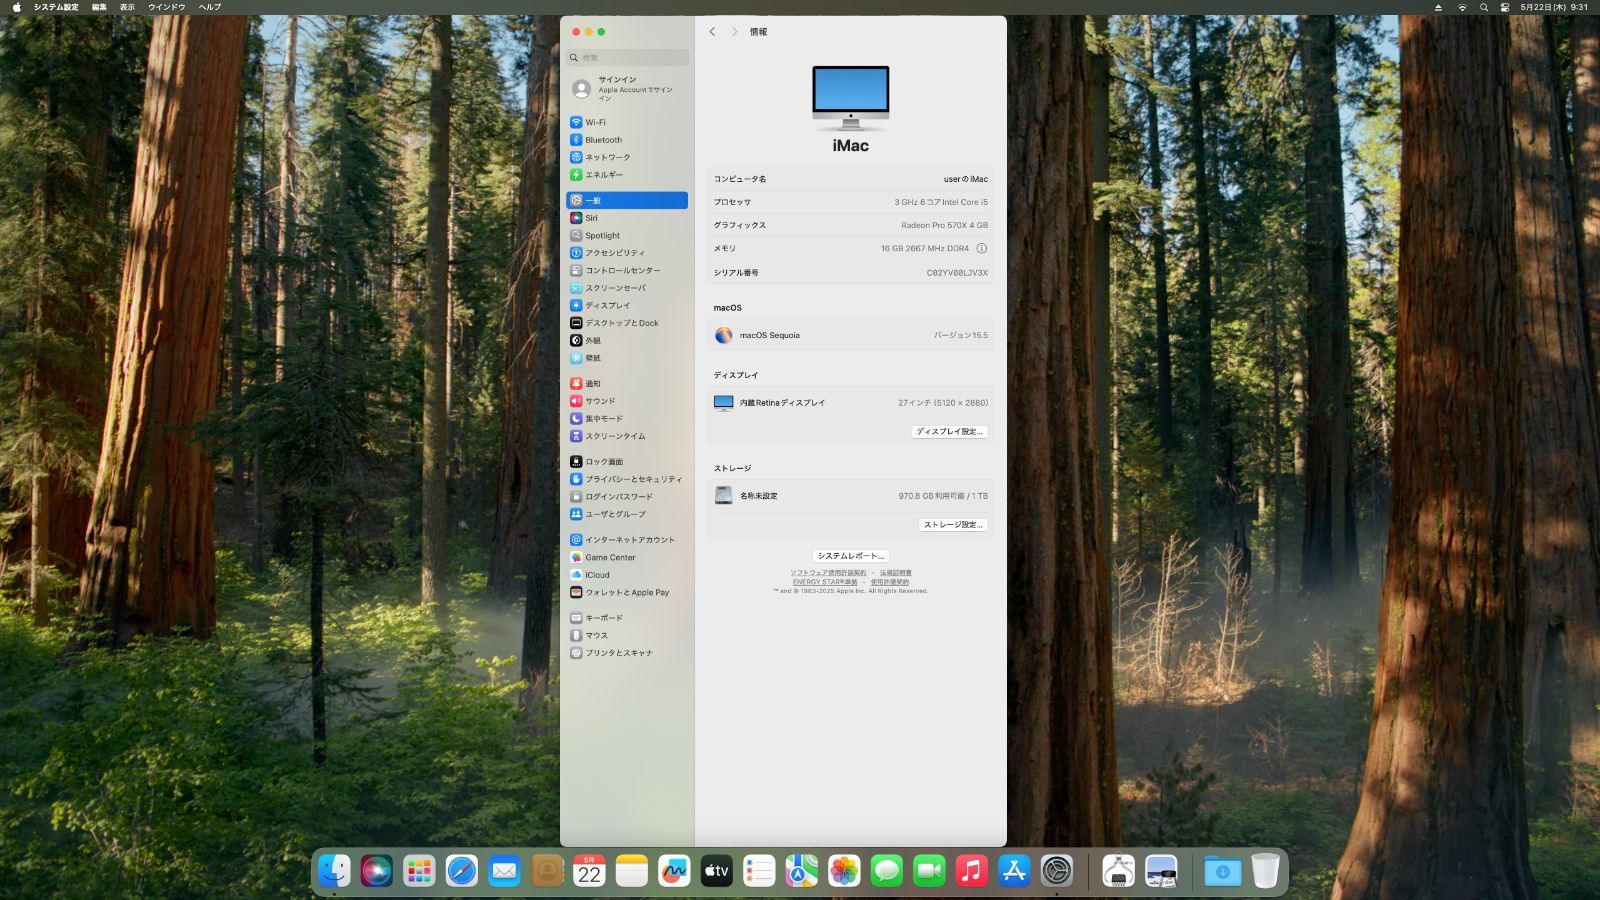Go forward with the right chevron

(734, 32)
